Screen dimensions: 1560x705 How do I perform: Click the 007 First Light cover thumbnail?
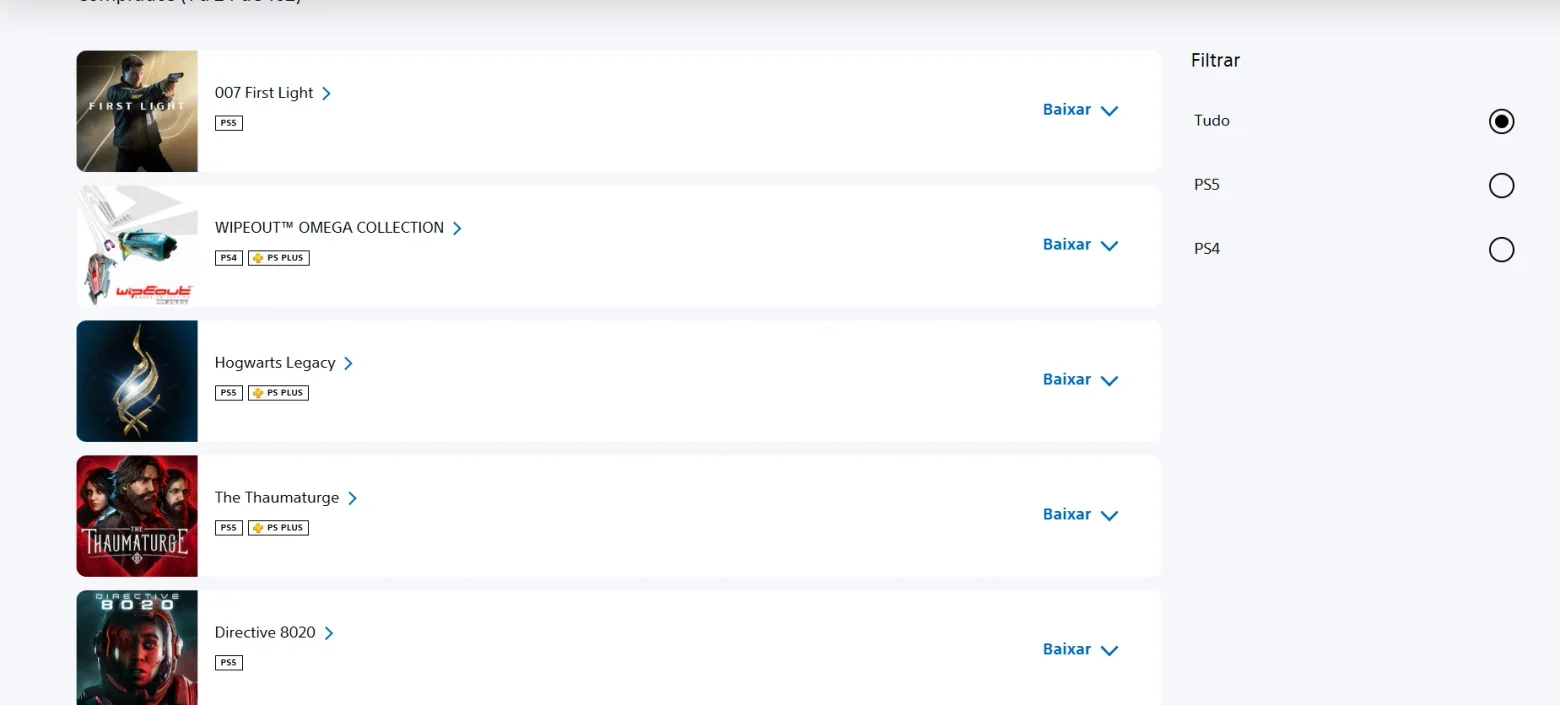[x=137, y=111]
